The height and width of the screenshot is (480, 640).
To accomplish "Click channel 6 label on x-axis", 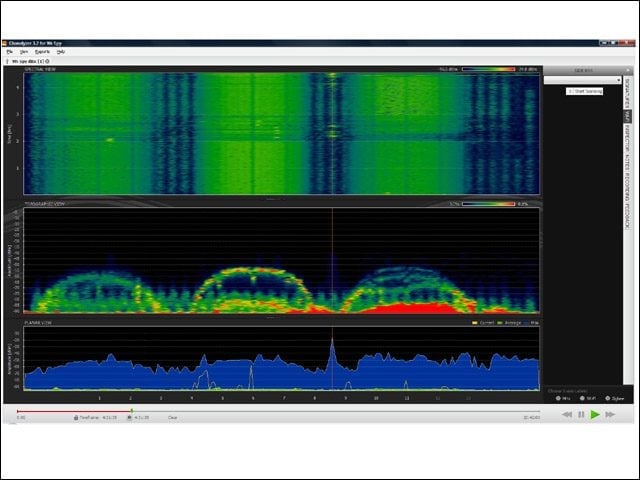I will (253, 398).
